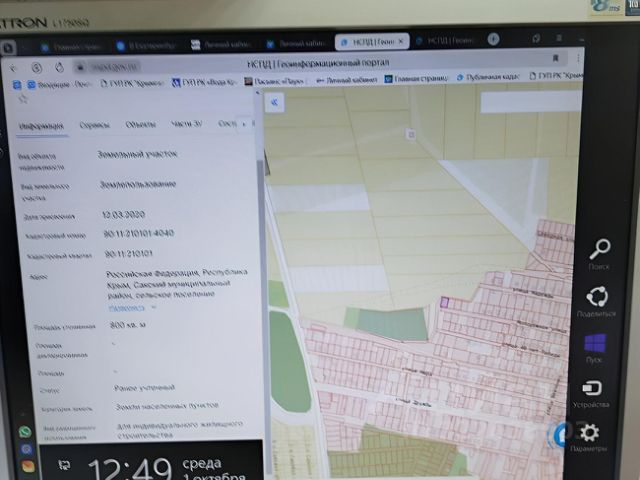Switch to the first Личный кабинет browser tab
This screenshot has height=480, width=640.
click(222, 44)
